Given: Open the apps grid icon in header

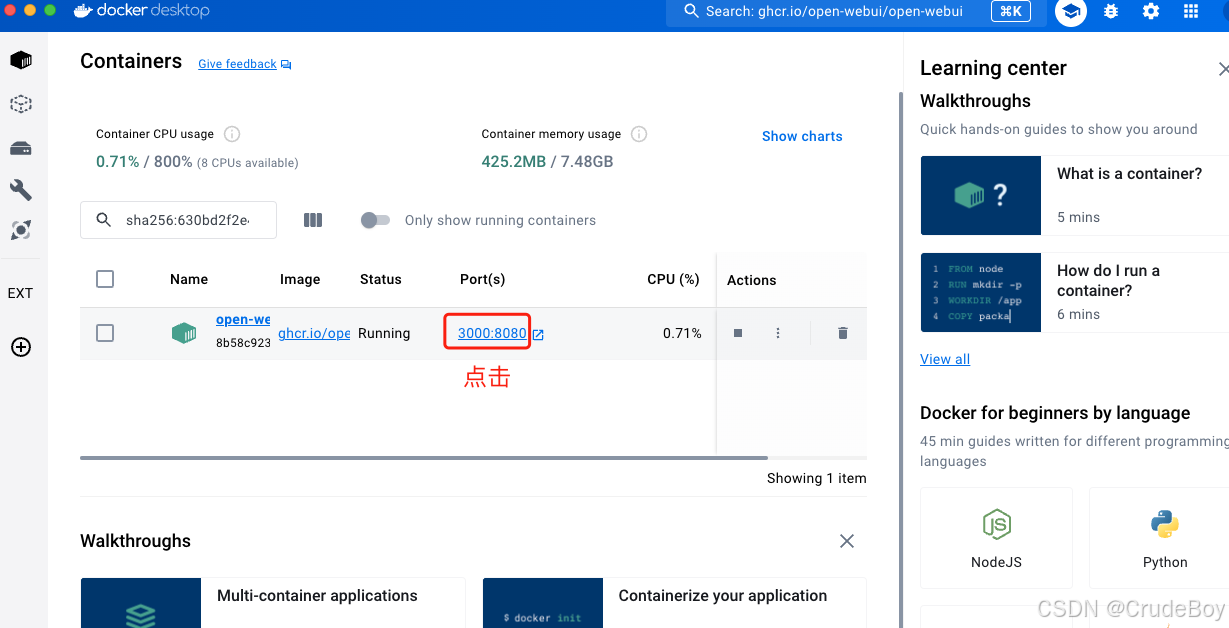Looking at the screenshot, I should click(x=1191, y=11).
